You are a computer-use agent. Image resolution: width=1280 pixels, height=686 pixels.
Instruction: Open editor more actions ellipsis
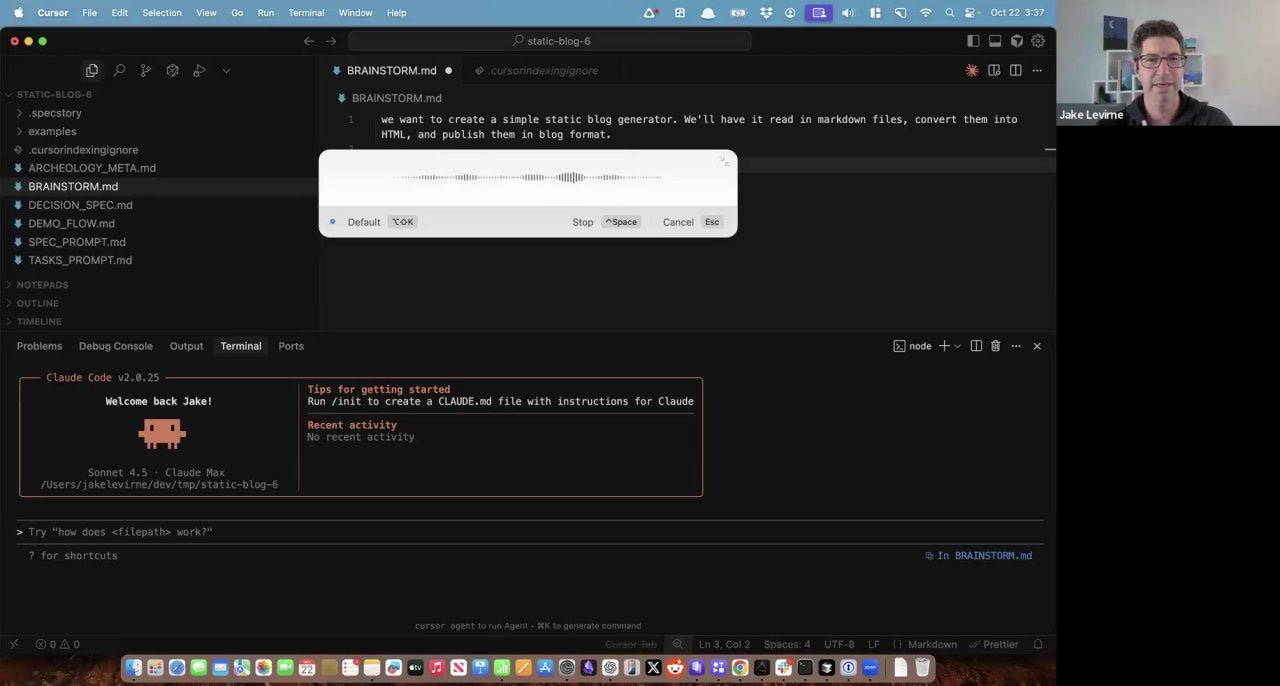coord(1037,70)
